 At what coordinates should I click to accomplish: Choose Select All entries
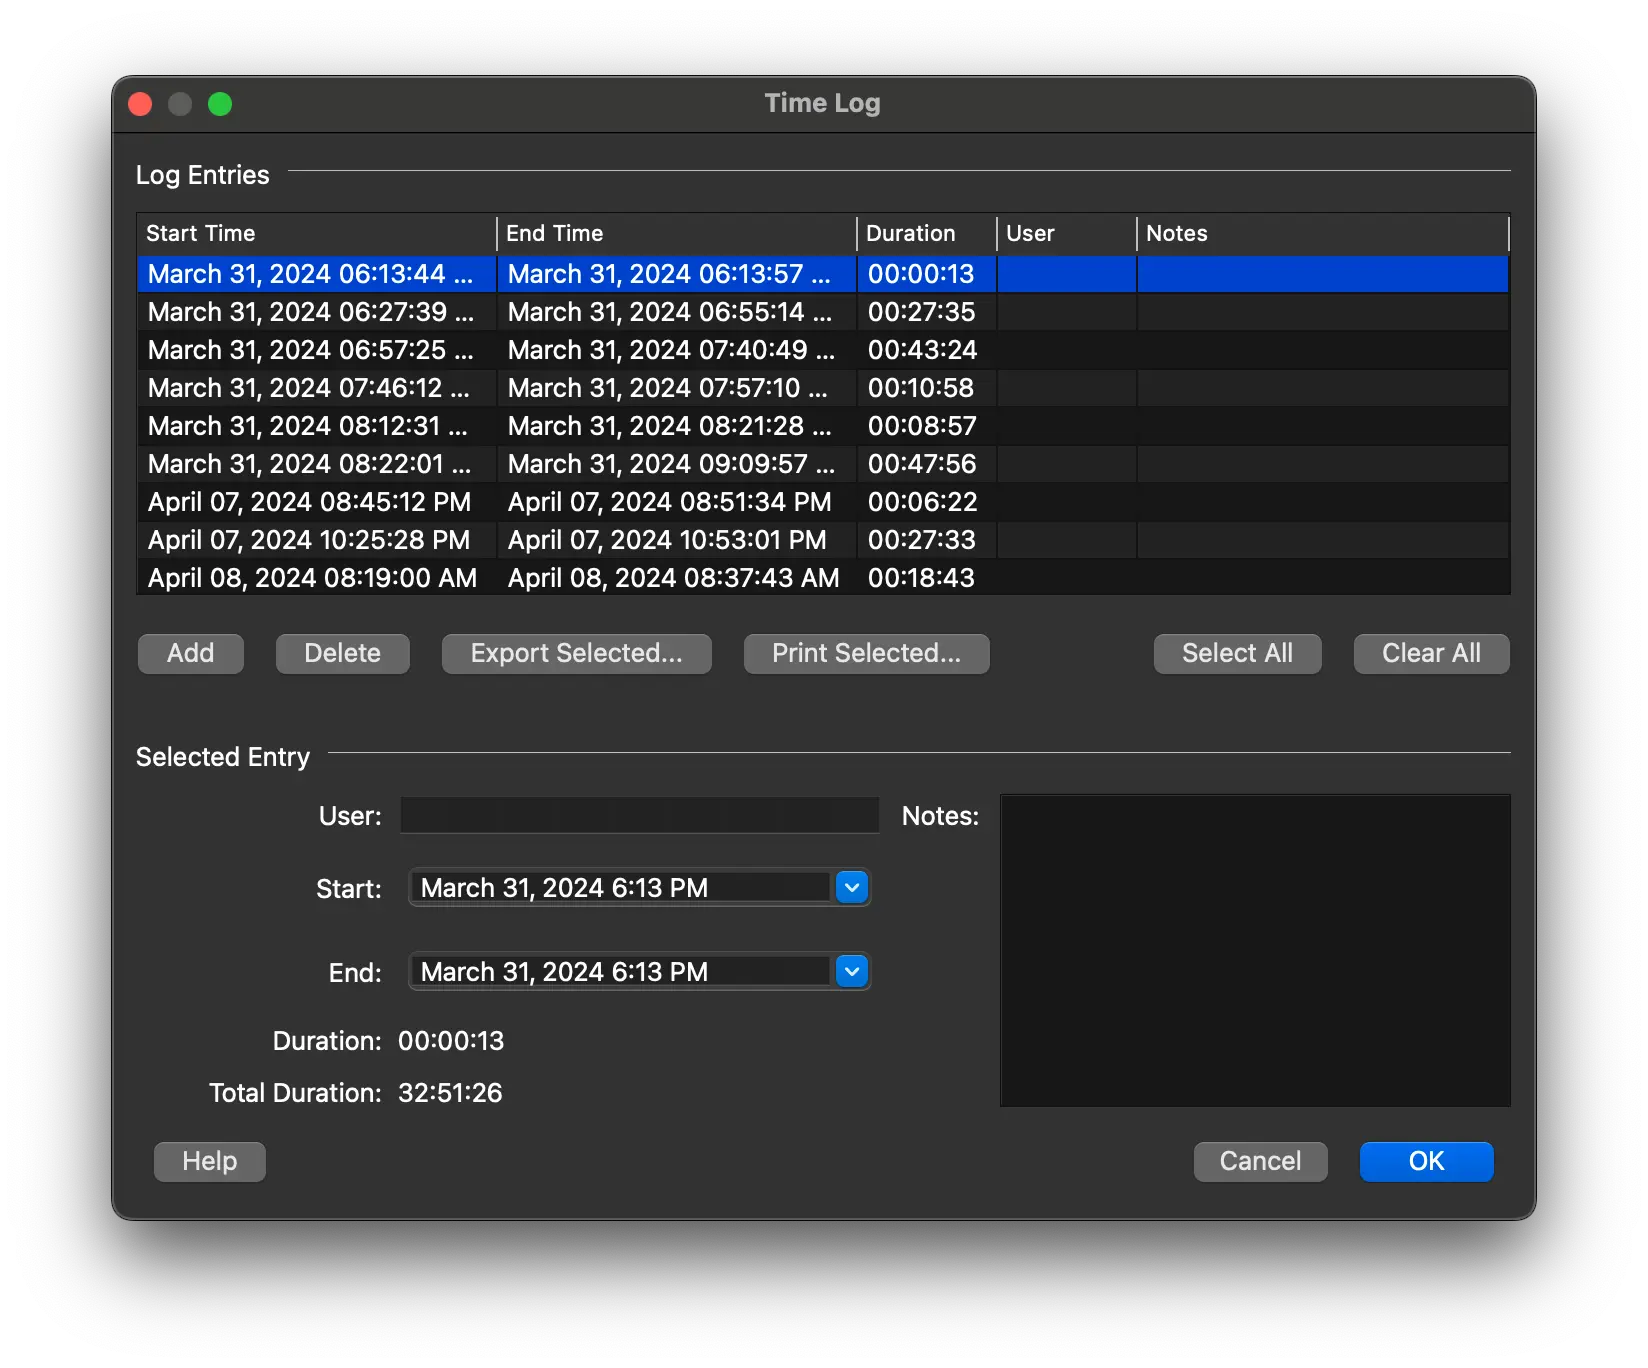click(1237, 654)
